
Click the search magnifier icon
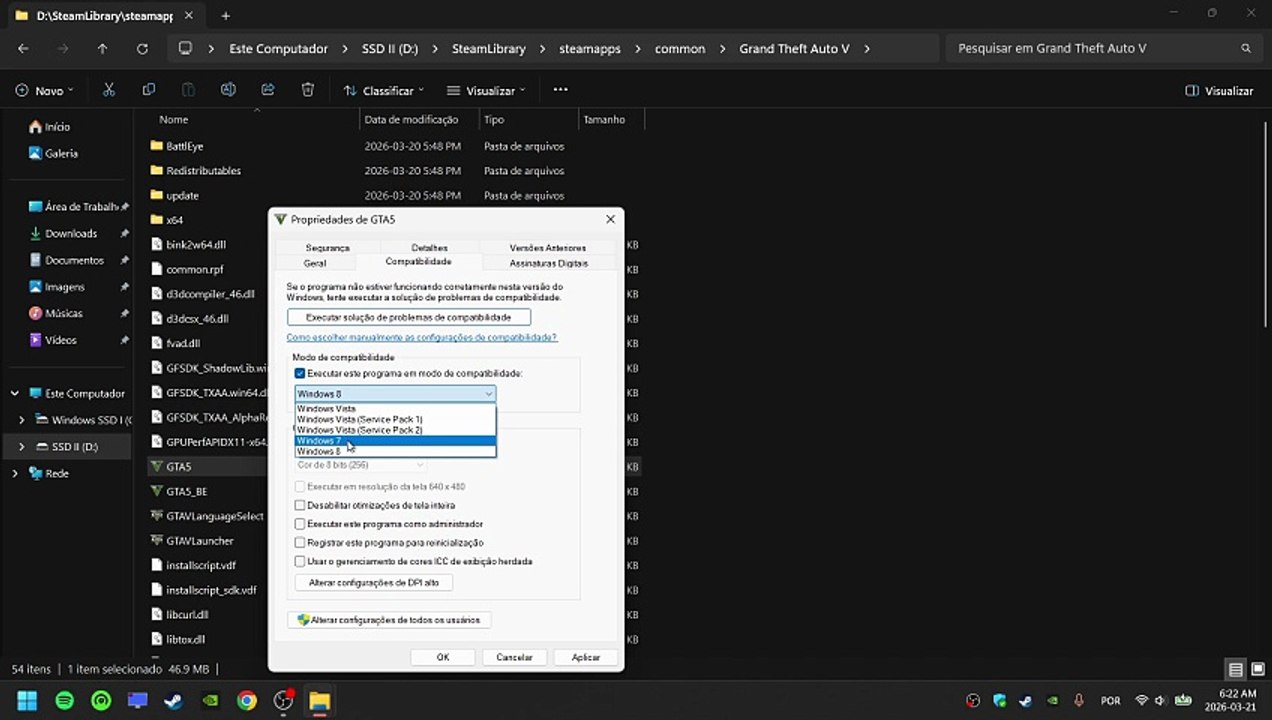pyautogui.click(x=1246, y=48)
